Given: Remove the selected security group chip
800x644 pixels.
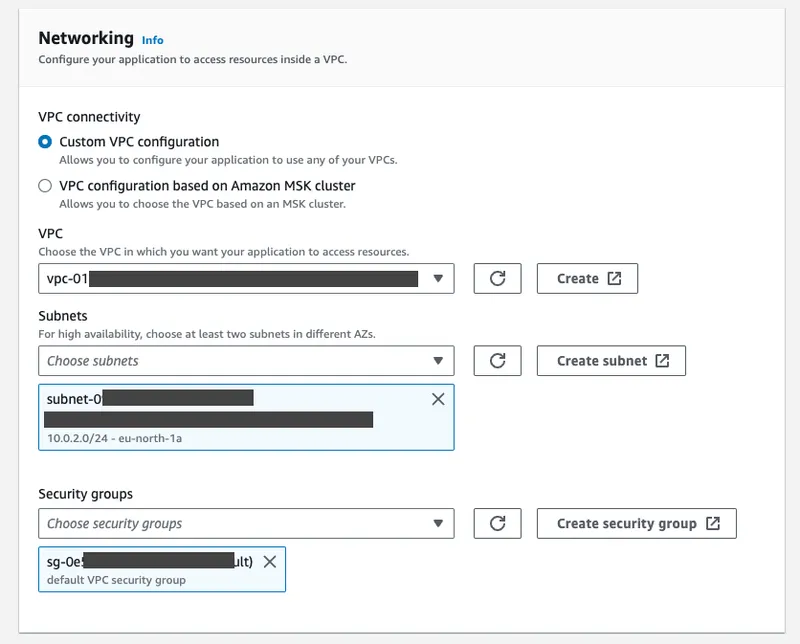Looking at the screenshot, I should coord(270,562).
